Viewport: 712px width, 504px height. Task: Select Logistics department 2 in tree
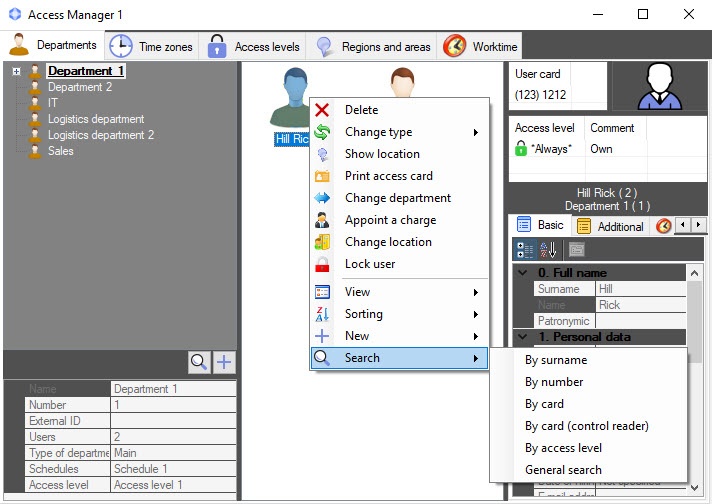[101, 135]
